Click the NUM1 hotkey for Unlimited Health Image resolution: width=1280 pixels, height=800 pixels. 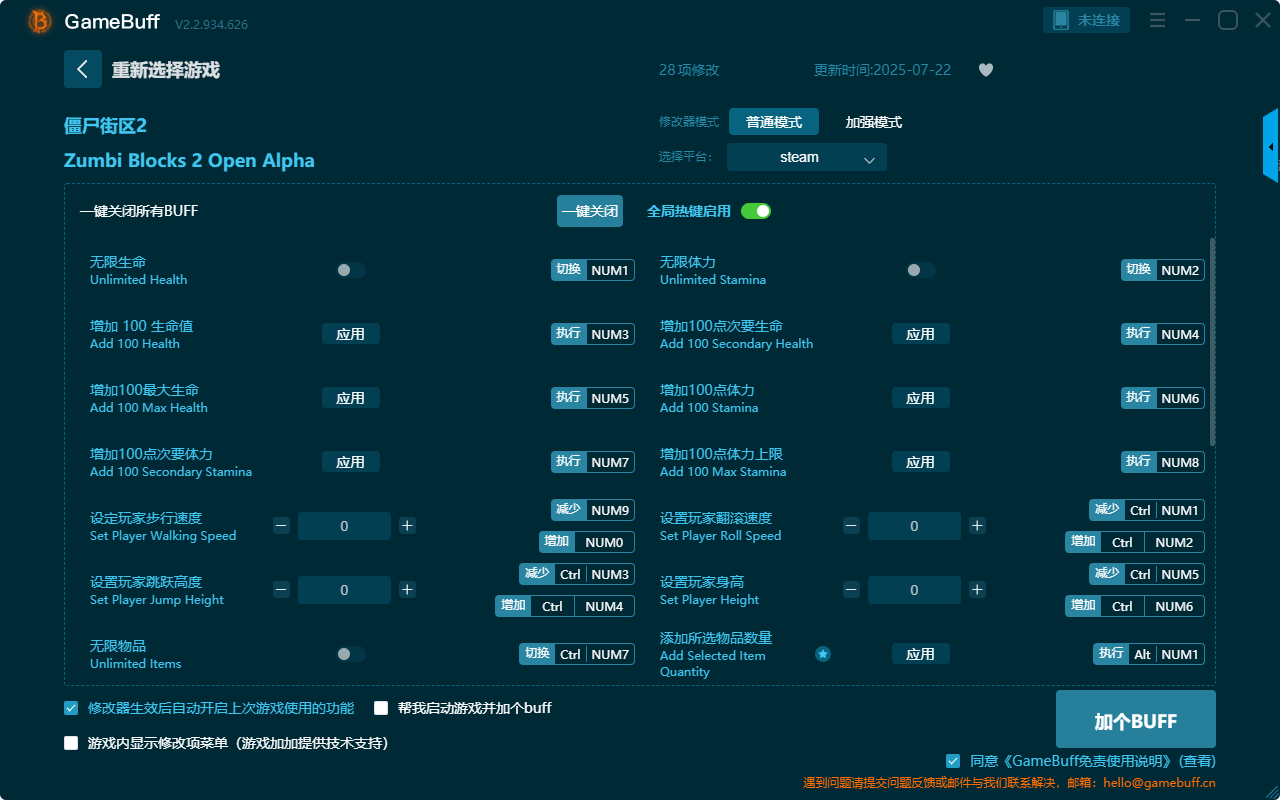pyautogui.click(x=593, y=270)
